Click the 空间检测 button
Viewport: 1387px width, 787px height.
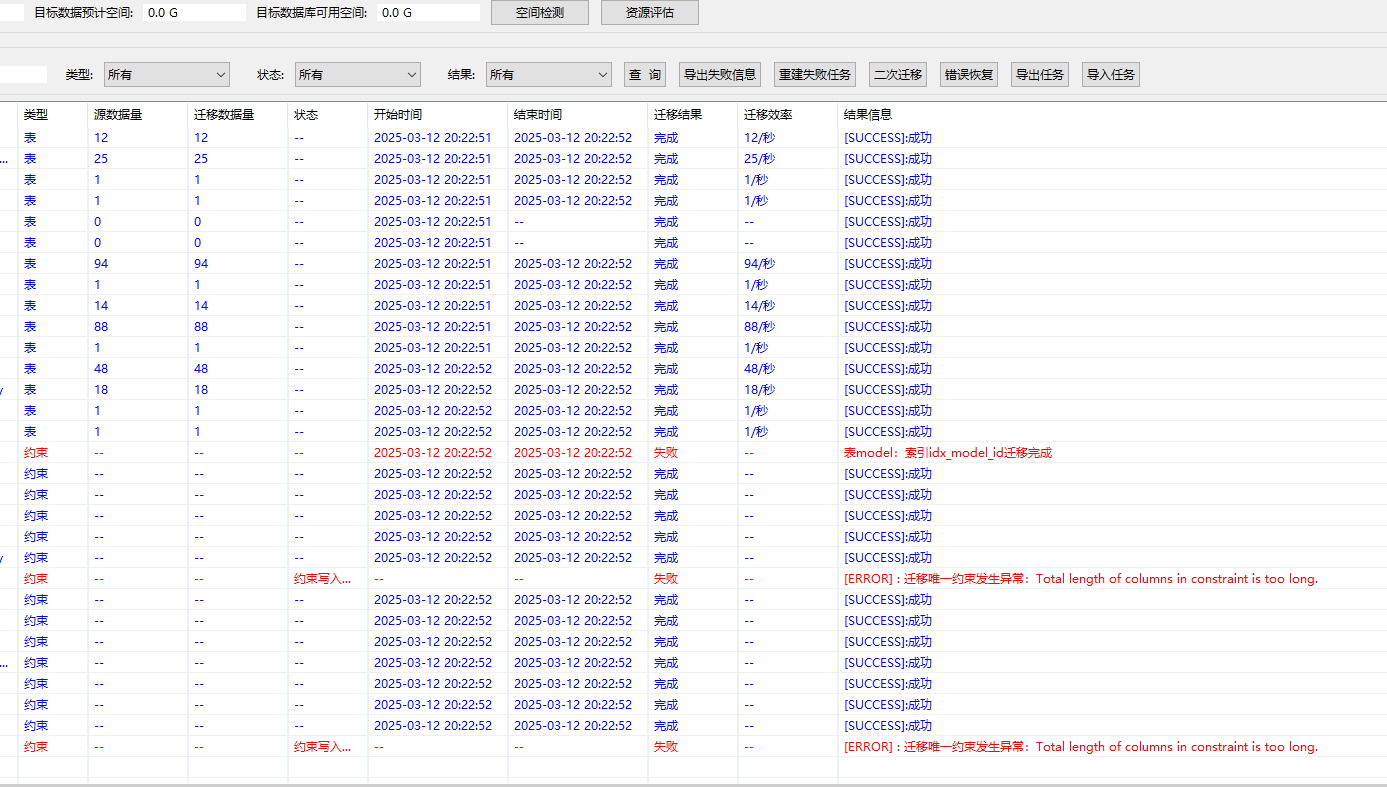[539, 12]
